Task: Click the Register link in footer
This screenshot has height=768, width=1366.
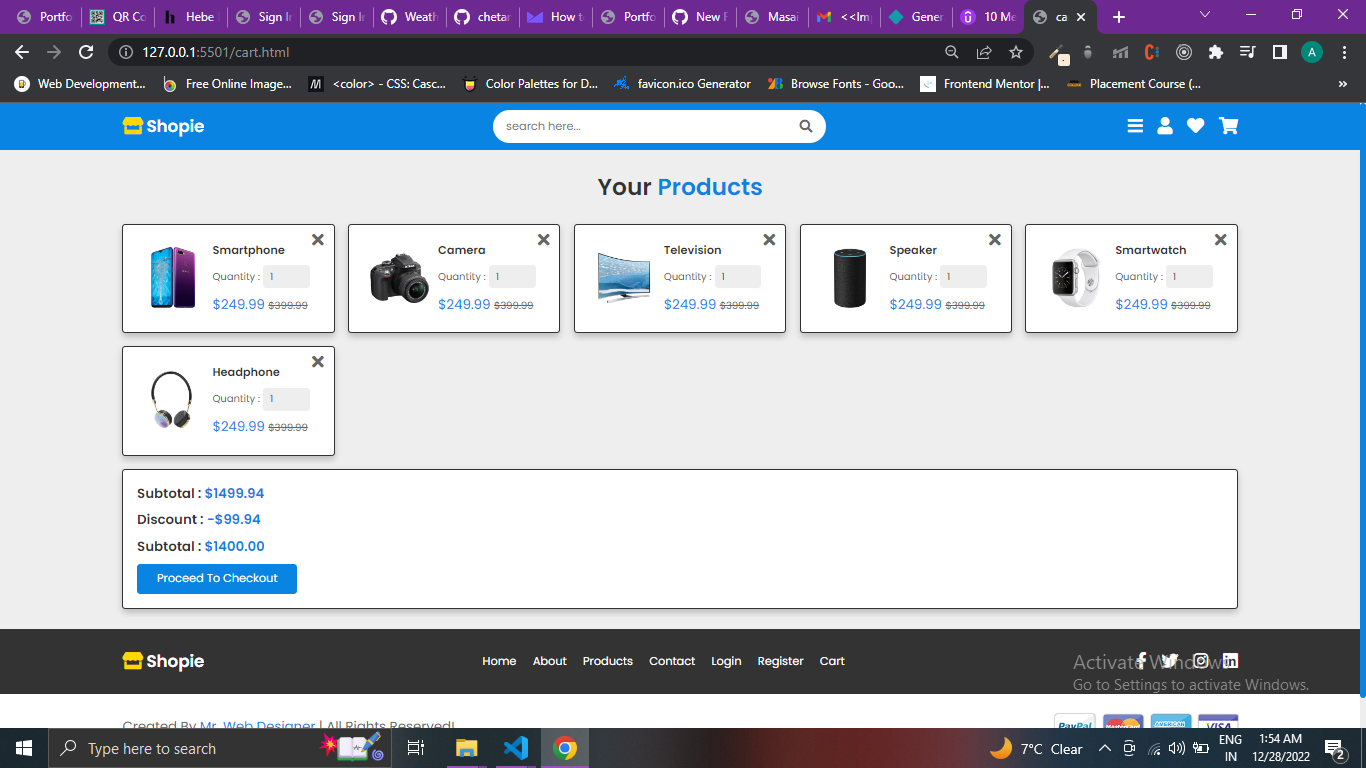Action: click(x=780, y=661)
